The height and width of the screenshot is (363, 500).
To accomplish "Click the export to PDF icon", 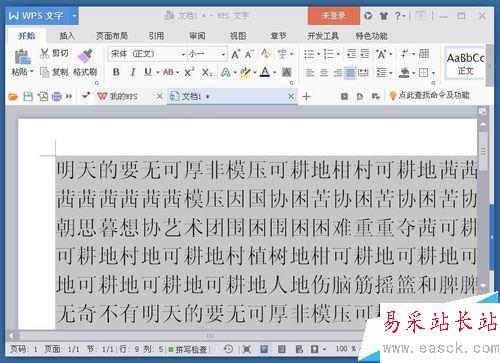I will click(x=43, y=97).
